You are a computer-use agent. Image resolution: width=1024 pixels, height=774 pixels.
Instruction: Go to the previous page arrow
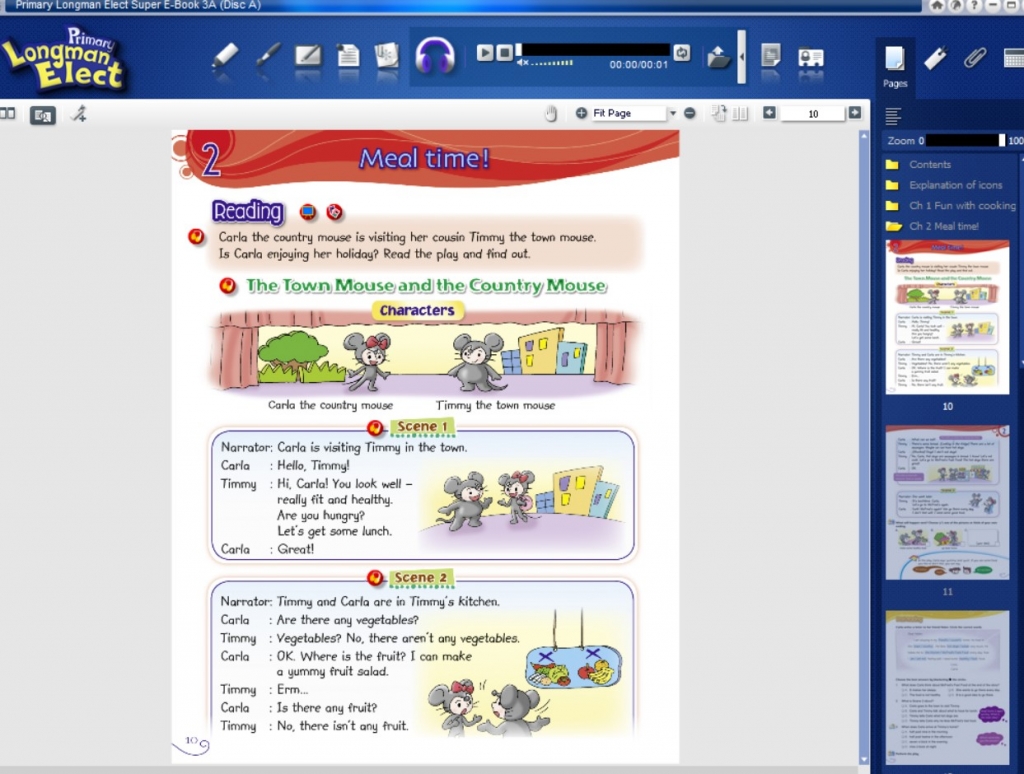(769, 113)
